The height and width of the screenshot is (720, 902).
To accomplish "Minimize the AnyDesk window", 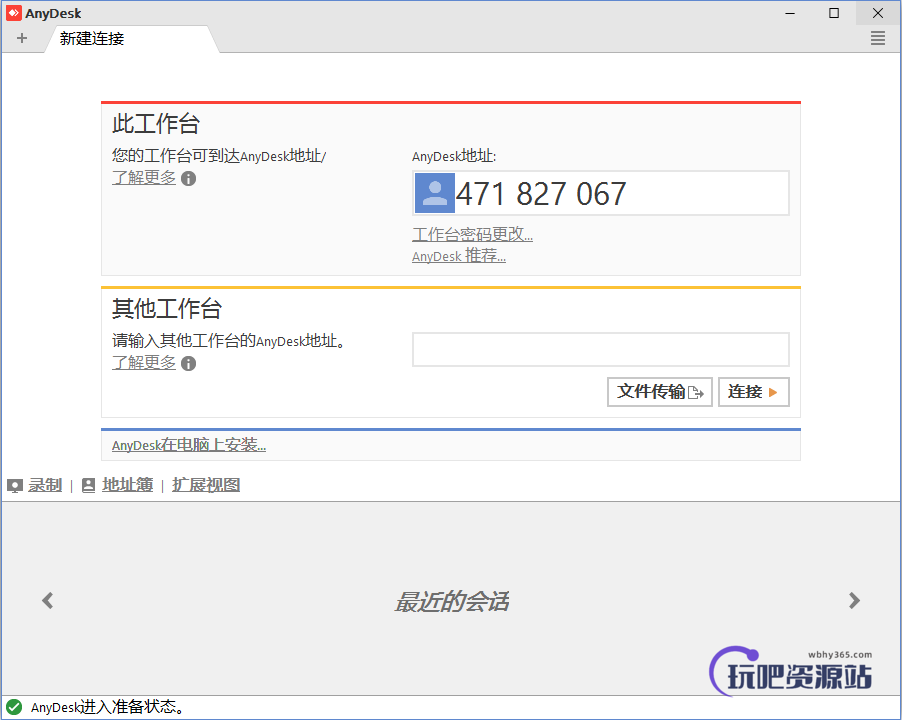I will pyautogui.click(x=790, y=13).
